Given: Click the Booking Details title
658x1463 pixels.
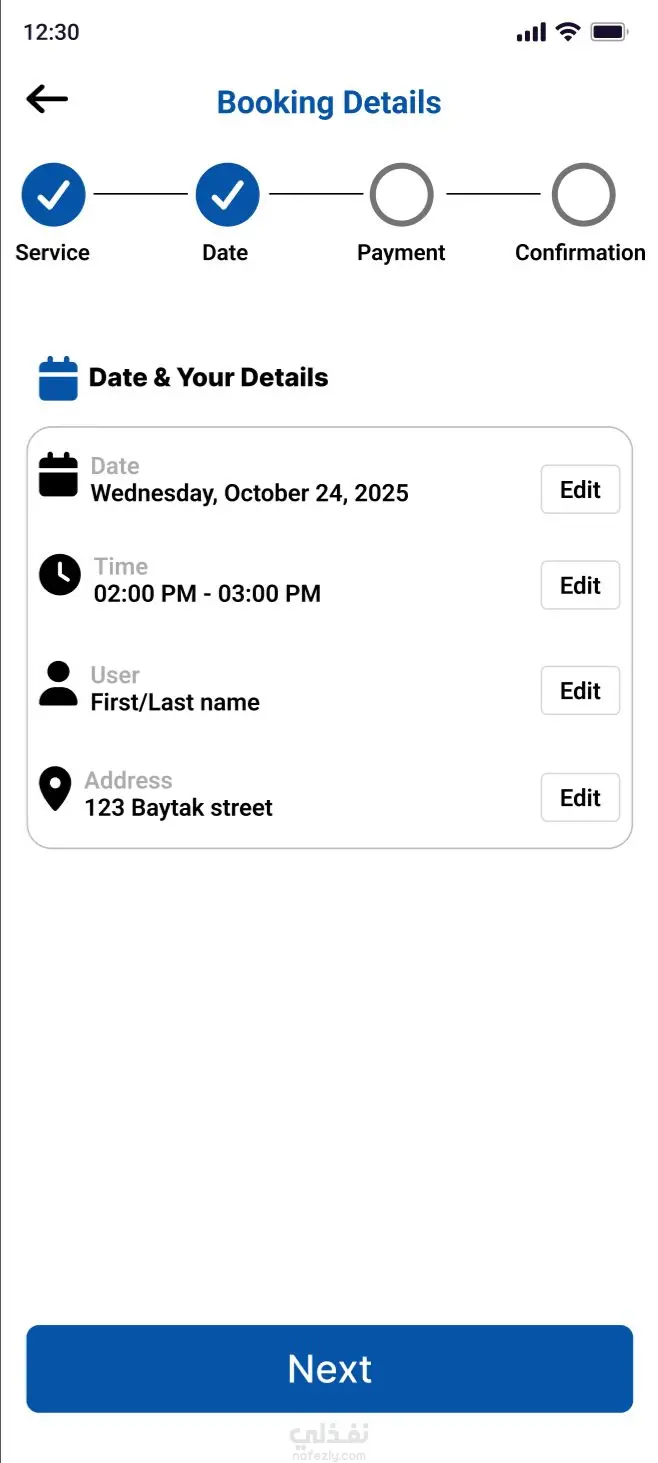Looking at the screenshot, I should [x=329, y=103].
